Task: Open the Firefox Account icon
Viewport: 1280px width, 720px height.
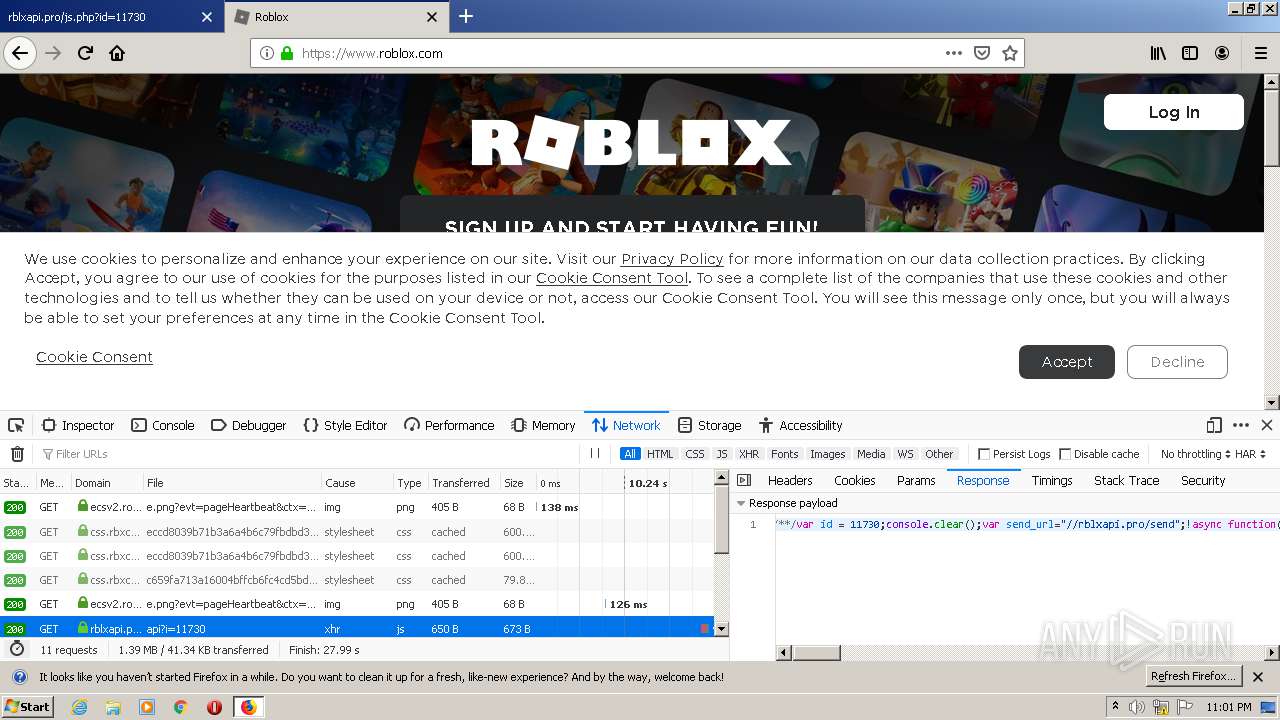Action: point(1222,53)
